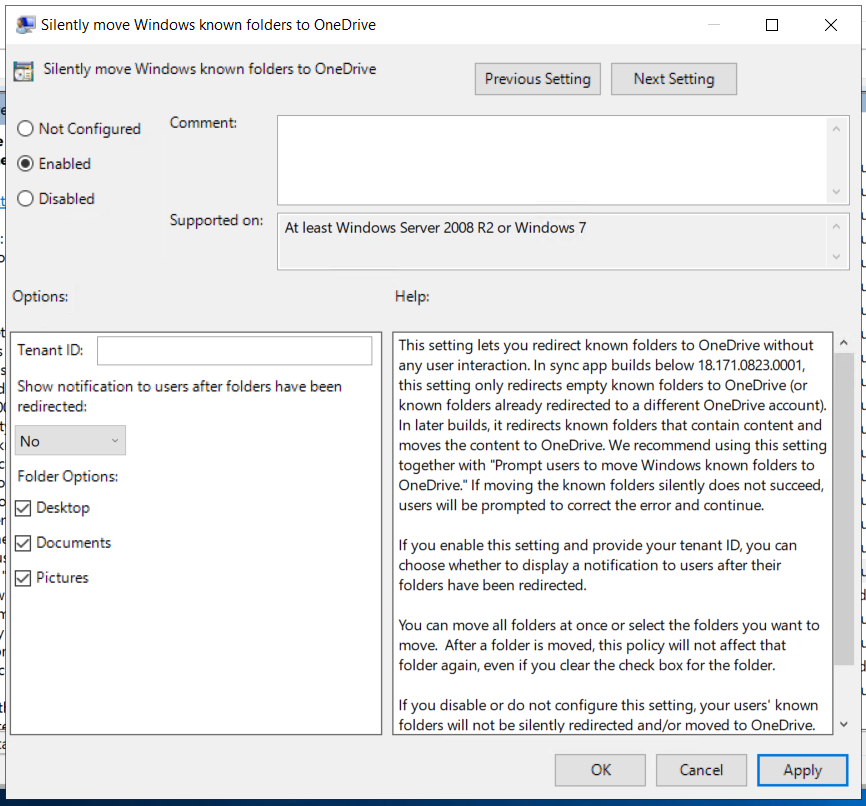The image size is (866, 806).
Task: Click the 'Folder Options:' label
Action: [68, 476]
